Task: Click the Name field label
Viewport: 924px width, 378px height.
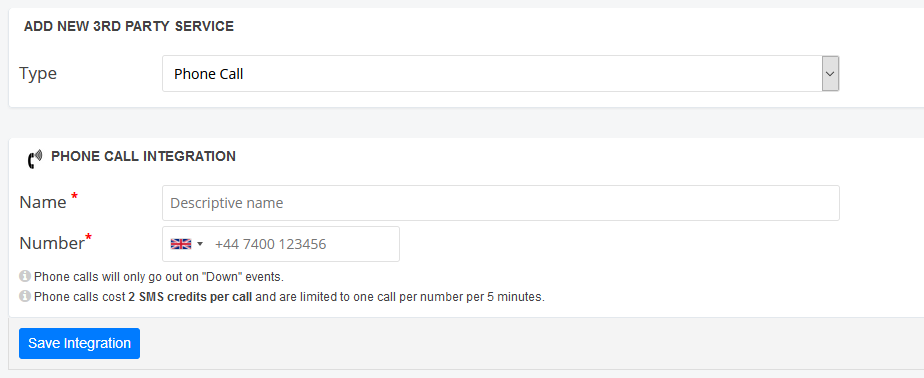Action: click(42, 202)
